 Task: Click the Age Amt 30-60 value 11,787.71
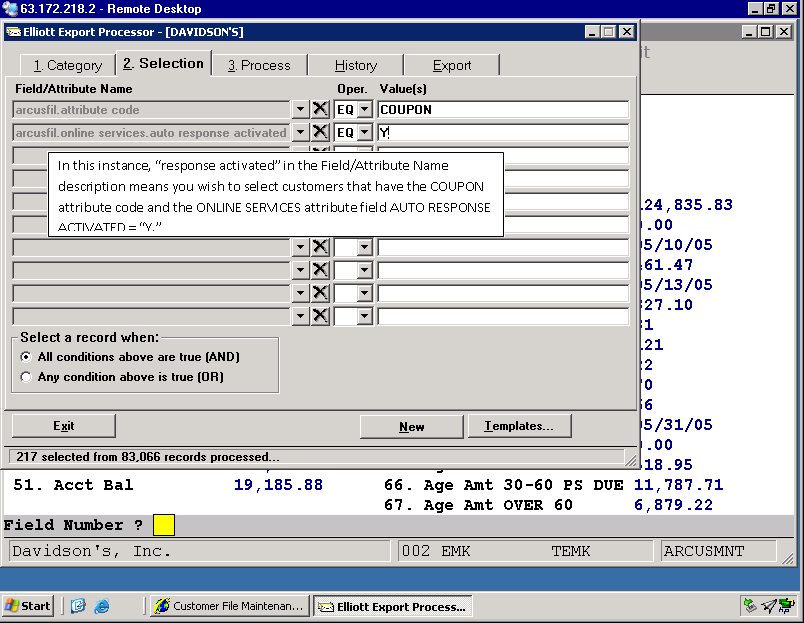pyautogui.click(x=678, y=485)
